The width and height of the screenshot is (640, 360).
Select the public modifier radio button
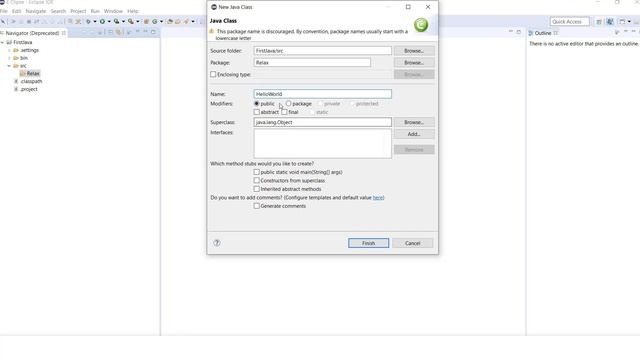[257, 104]
